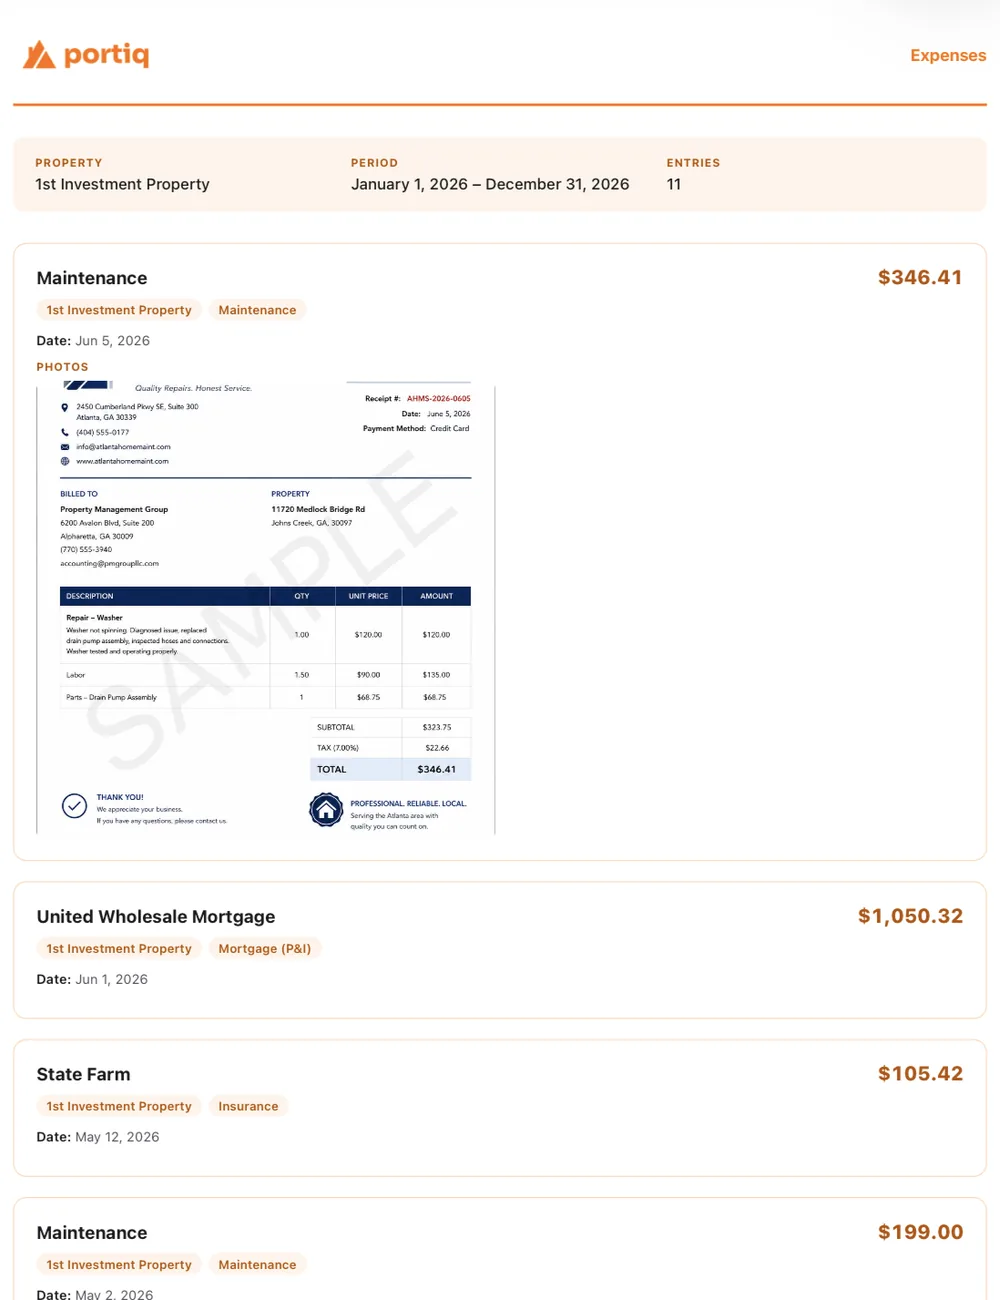
Task: Click the $1,050.32 amount
Action: [x=910, y=916]
